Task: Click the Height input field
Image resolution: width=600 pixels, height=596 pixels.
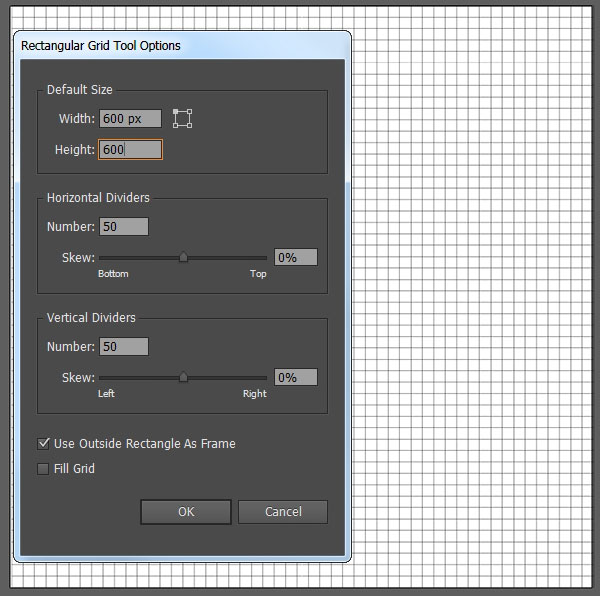Action: (x=130, y=150)
